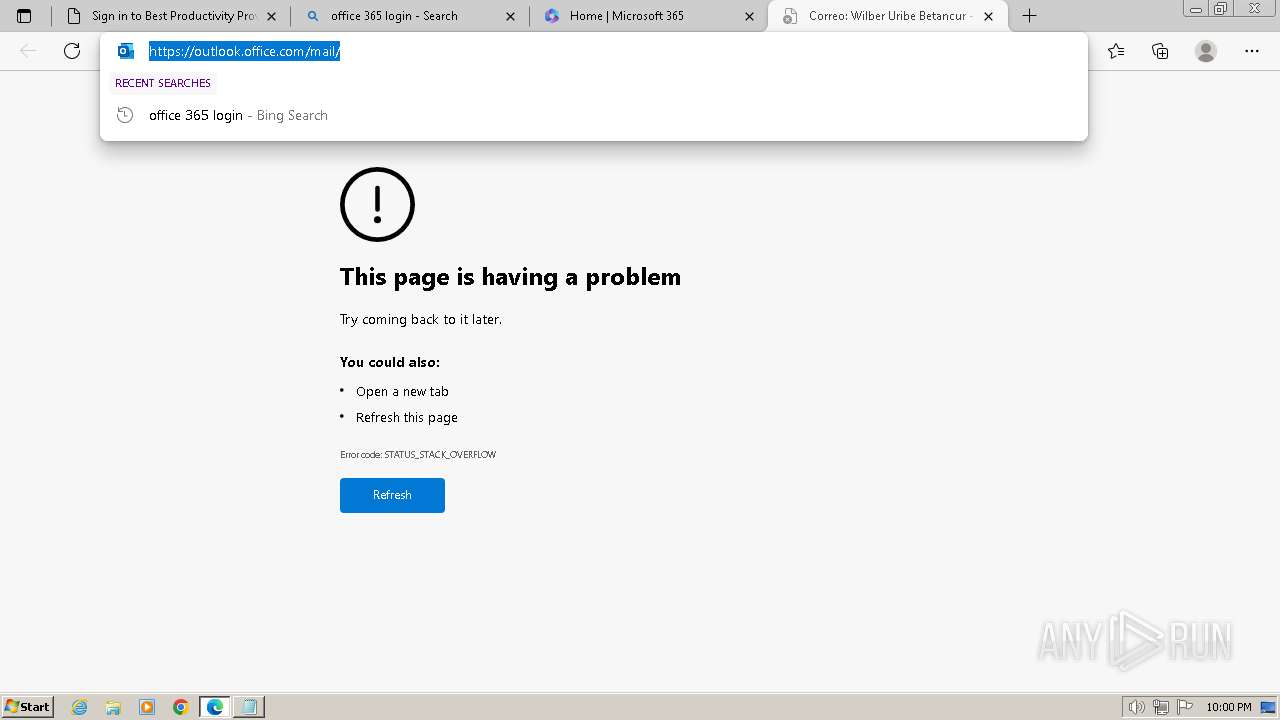The image size is (1280, 720).
Task: Open File Explorer folder from taskbar
Action: [113, 707]
